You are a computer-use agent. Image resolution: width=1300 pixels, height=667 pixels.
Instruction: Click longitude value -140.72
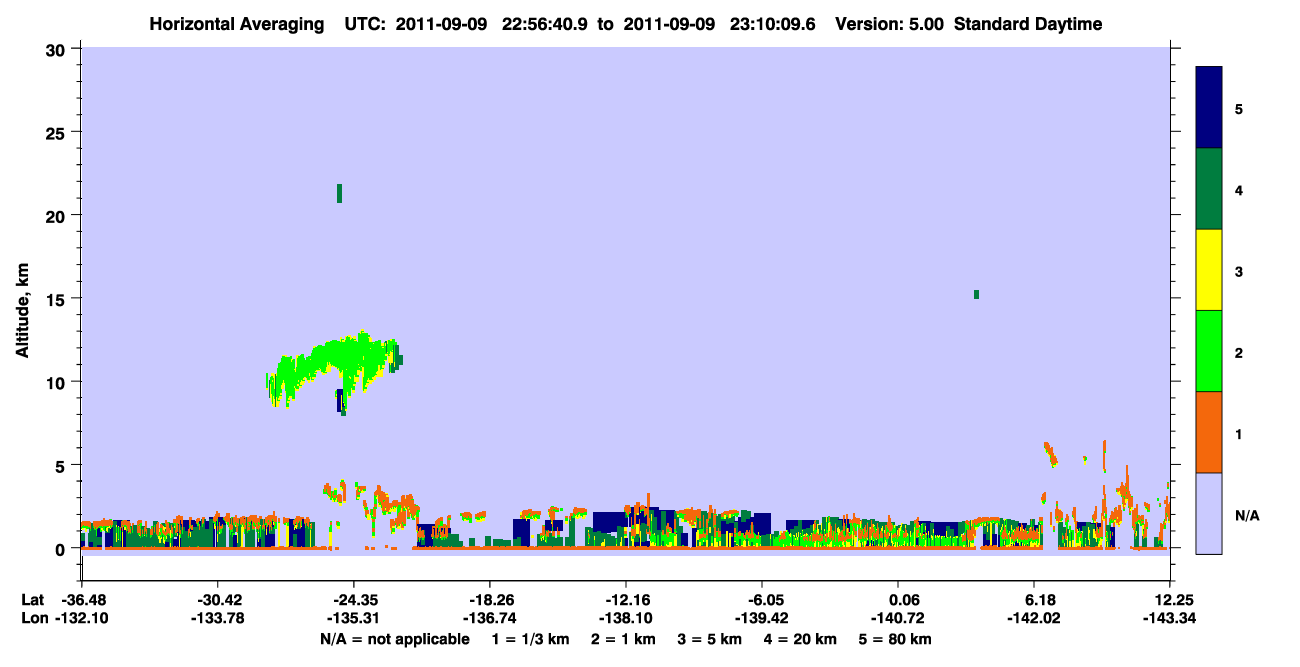[x=898, y=619]
